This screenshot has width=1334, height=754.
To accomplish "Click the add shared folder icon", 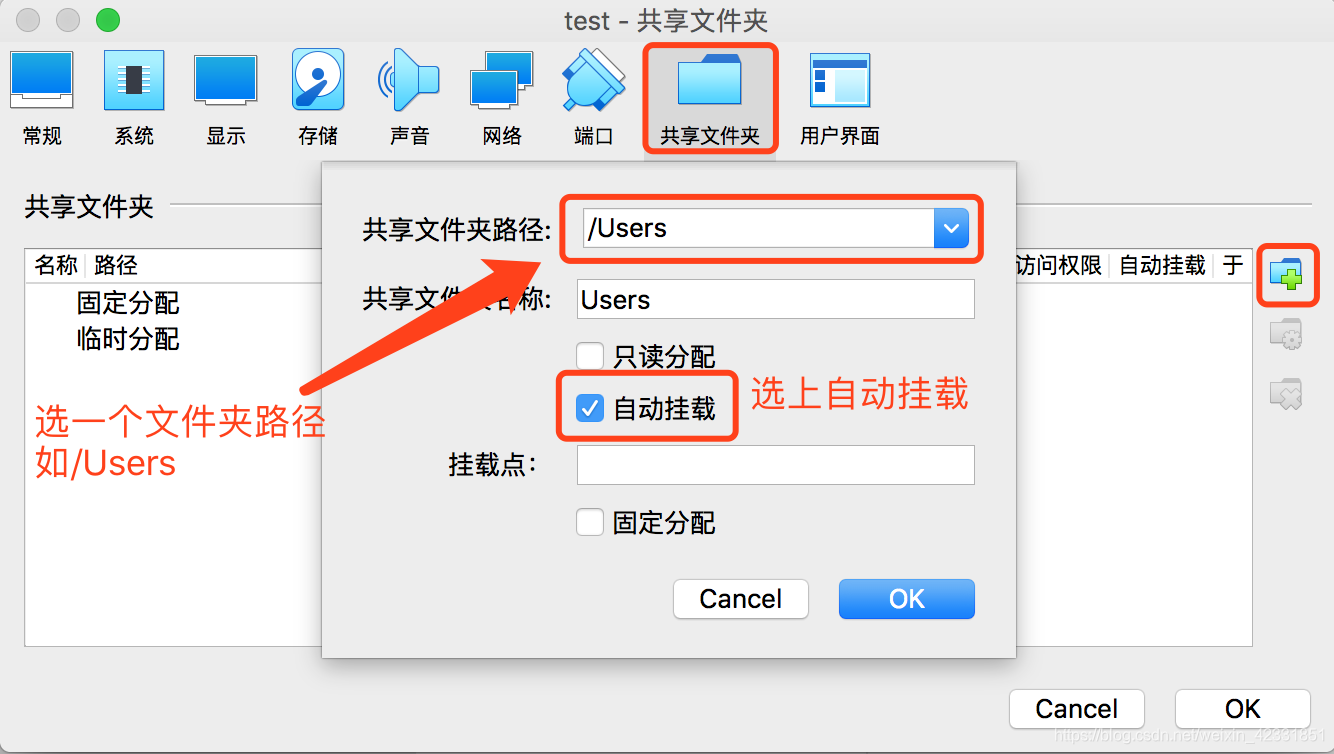I will coord(1286,273).
